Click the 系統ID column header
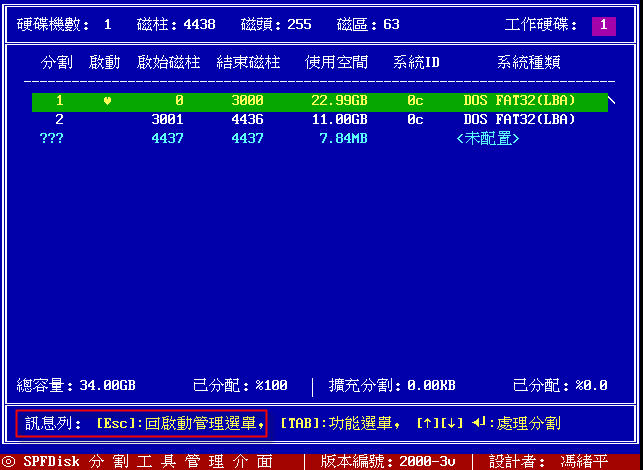Screen dimensions: 643x470 [416, 63]
